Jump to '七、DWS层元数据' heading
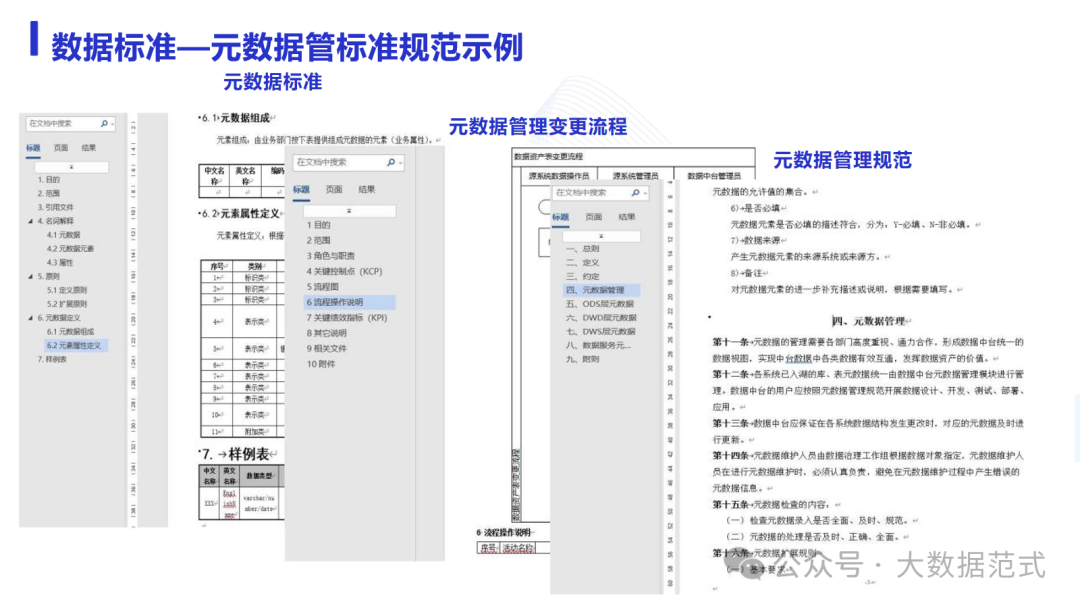1080x608 pixels. [x=601, y=332]
